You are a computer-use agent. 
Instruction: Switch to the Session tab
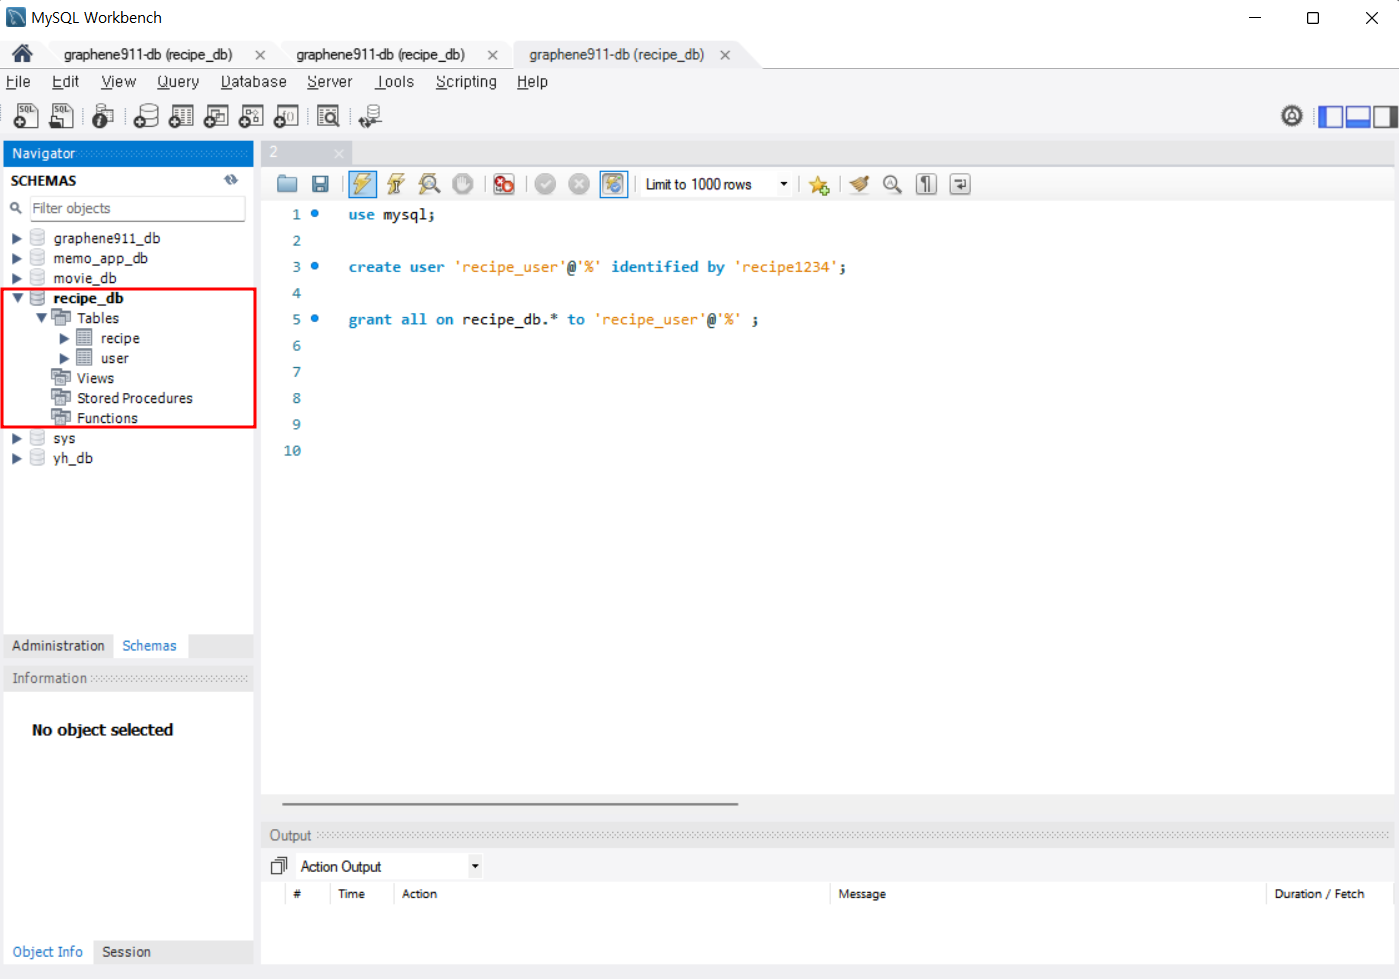[x=126, y=952]
